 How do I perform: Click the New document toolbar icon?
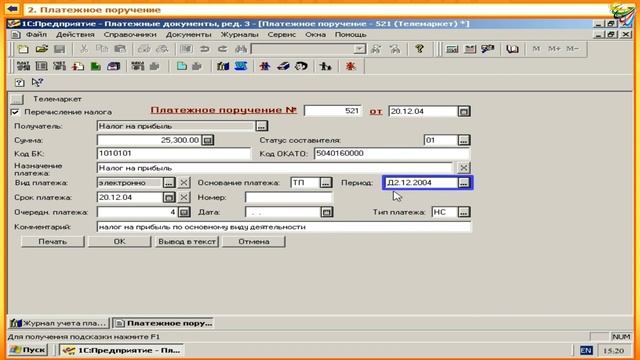tap(23, 49)
